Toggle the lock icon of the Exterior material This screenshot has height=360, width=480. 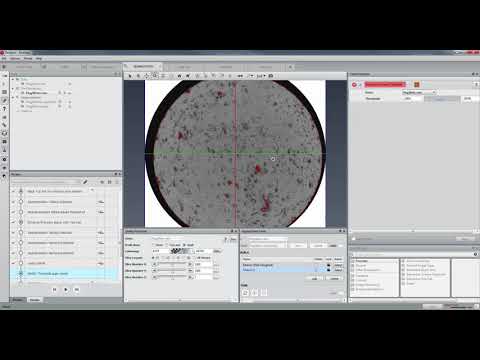coord(328,265)
